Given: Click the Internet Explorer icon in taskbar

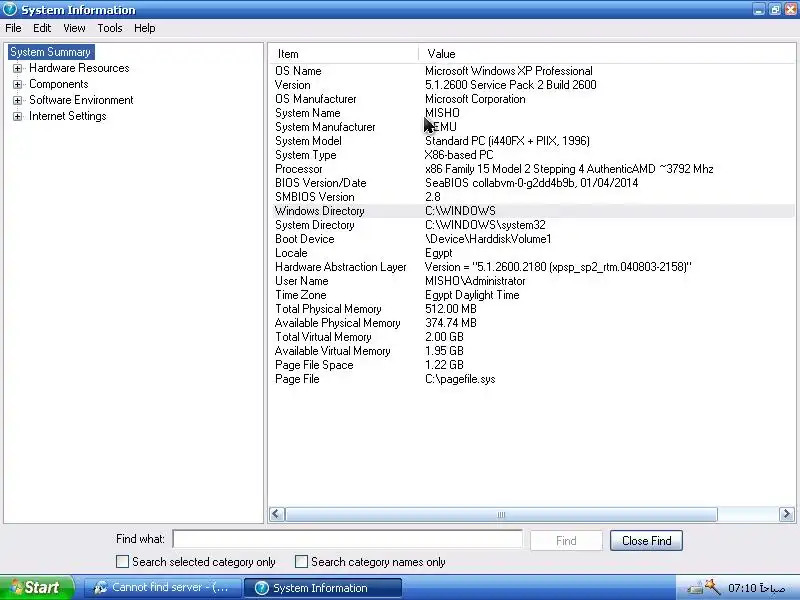Looking at the screenshot, I should pos(101,588).
